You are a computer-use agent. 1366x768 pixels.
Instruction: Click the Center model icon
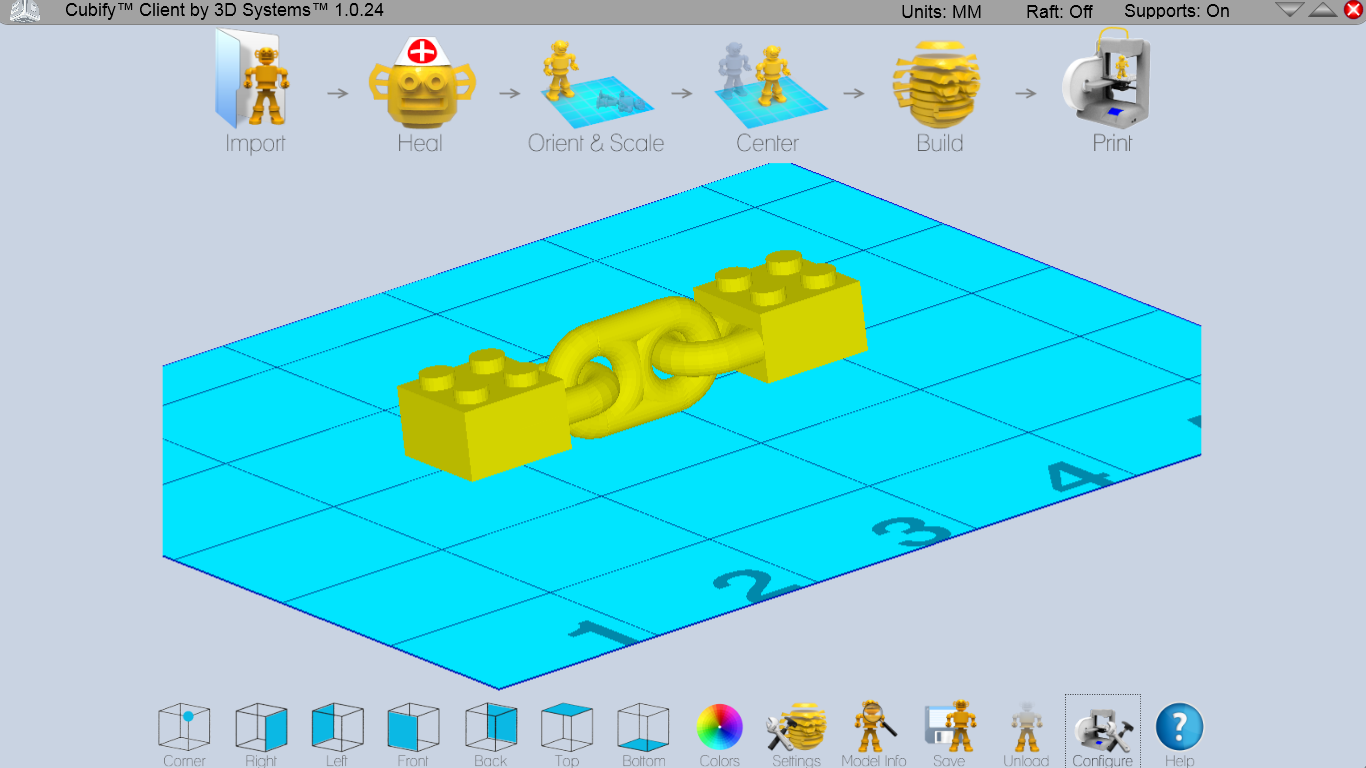768,80
